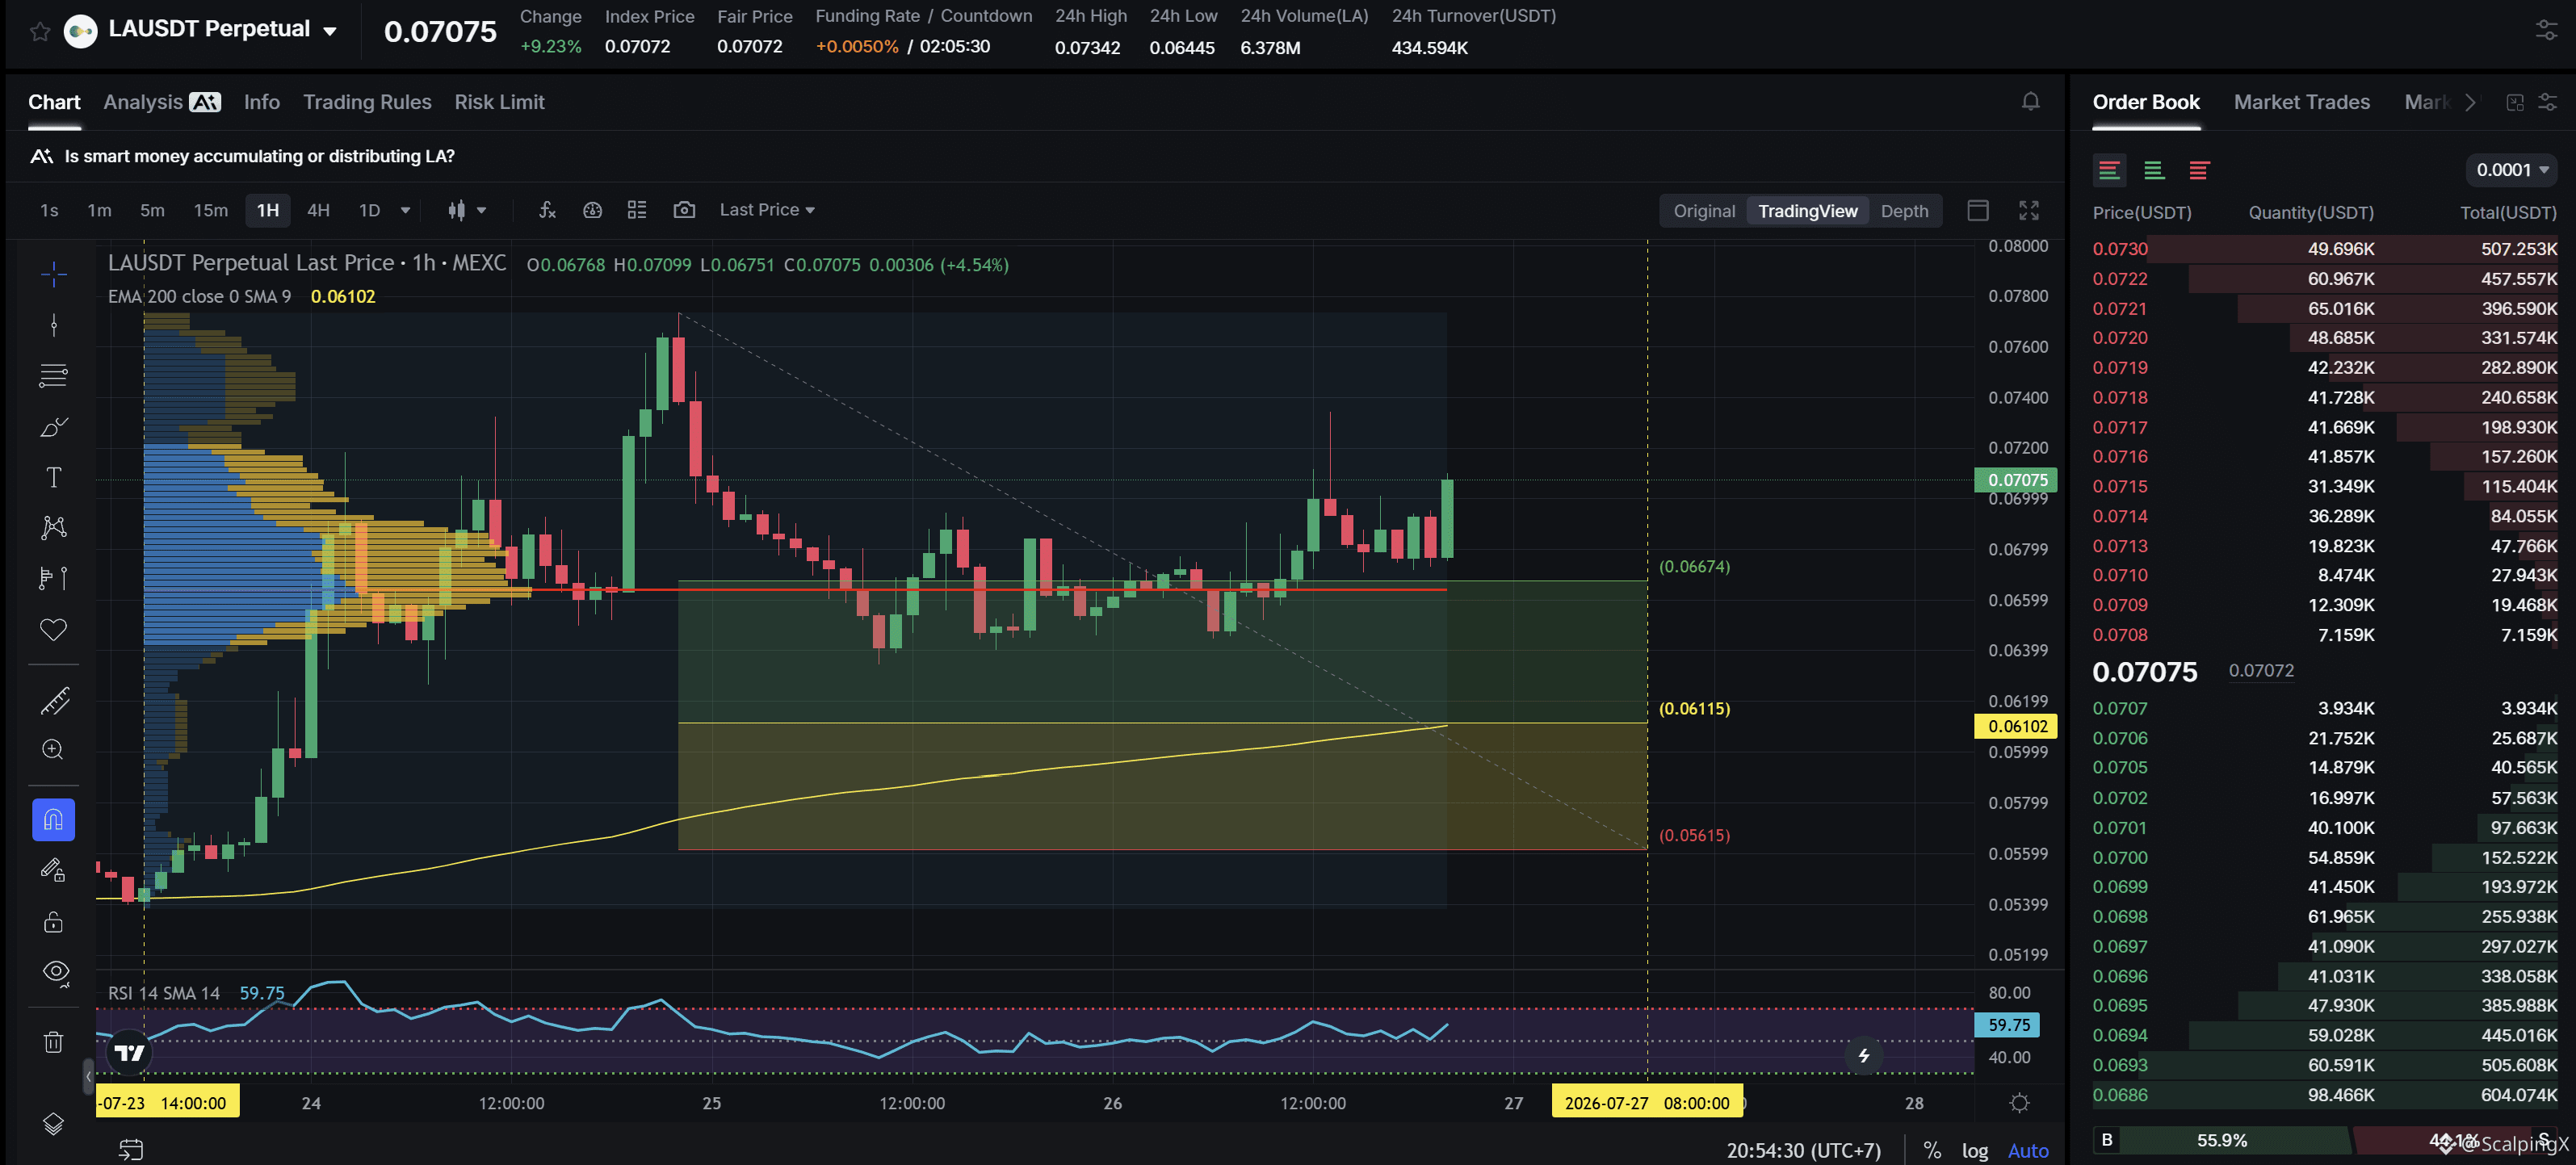Open the indicators fx icon

point(547,210)
